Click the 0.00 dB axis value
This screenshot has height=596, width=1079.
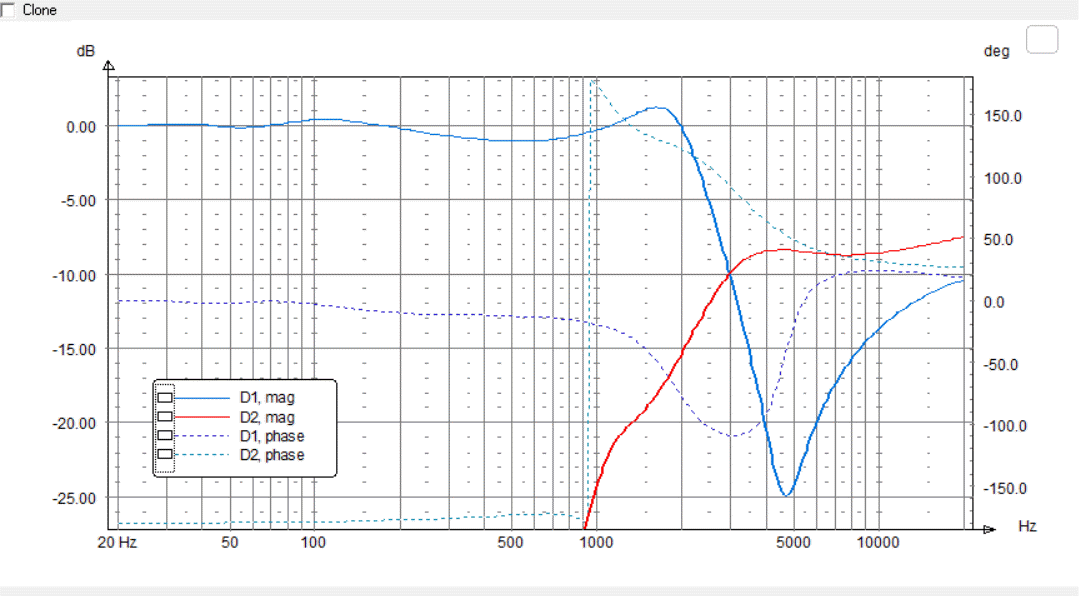pyautogui.click(x=81, y=127)
